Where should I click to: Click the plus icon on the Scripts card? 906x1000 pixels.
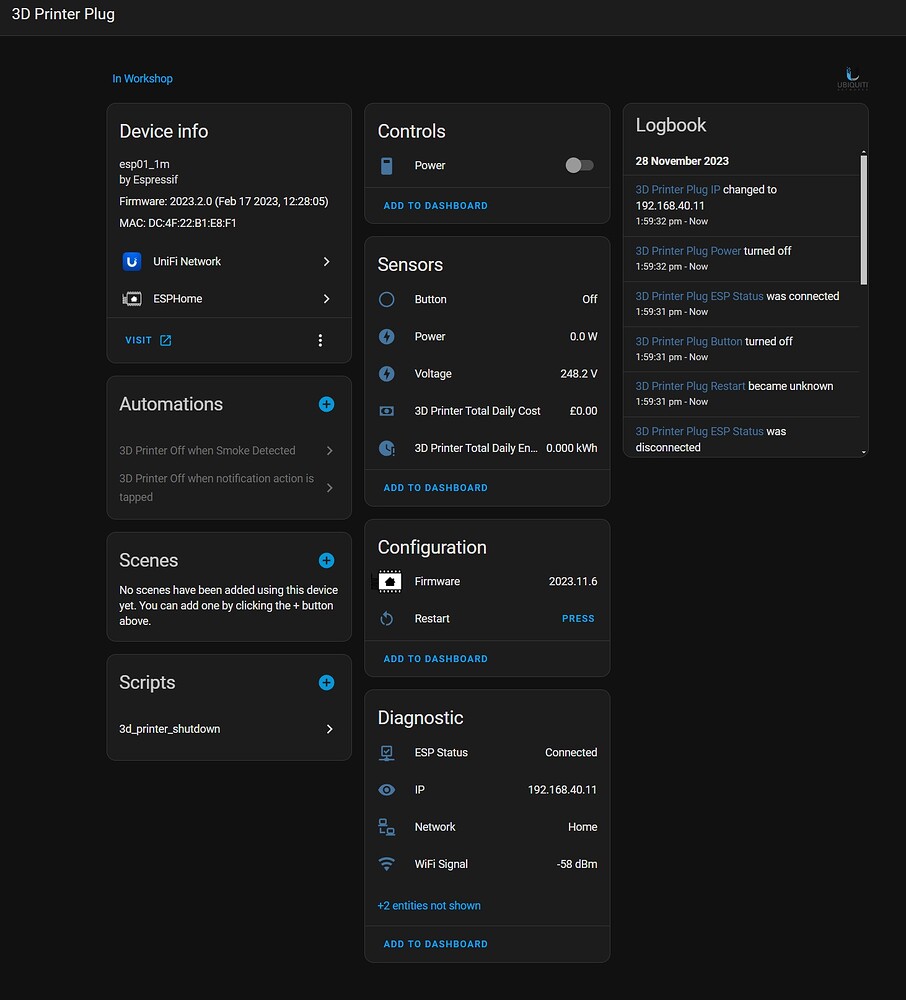tap(326, 682)
